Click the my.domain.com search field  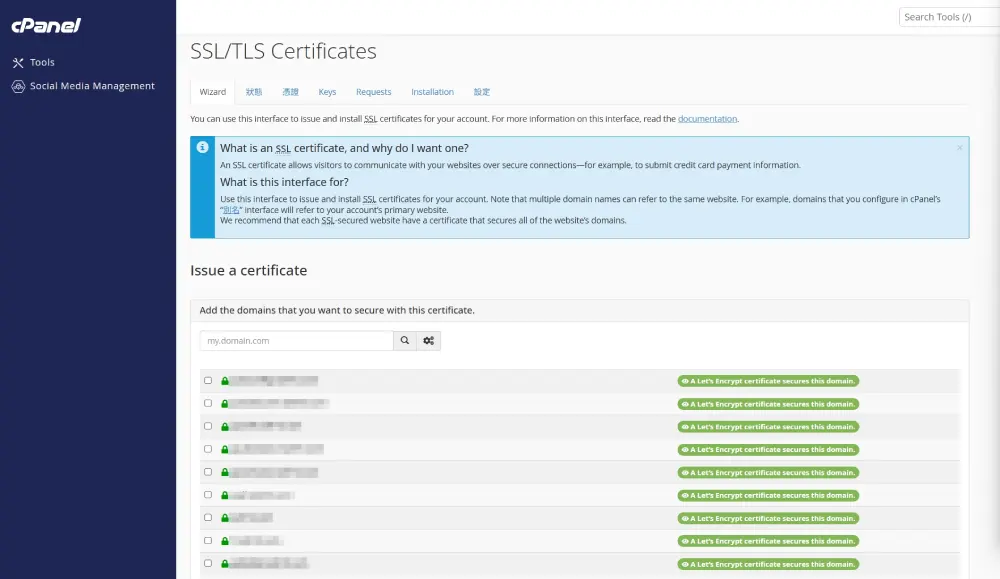(297, 341)
